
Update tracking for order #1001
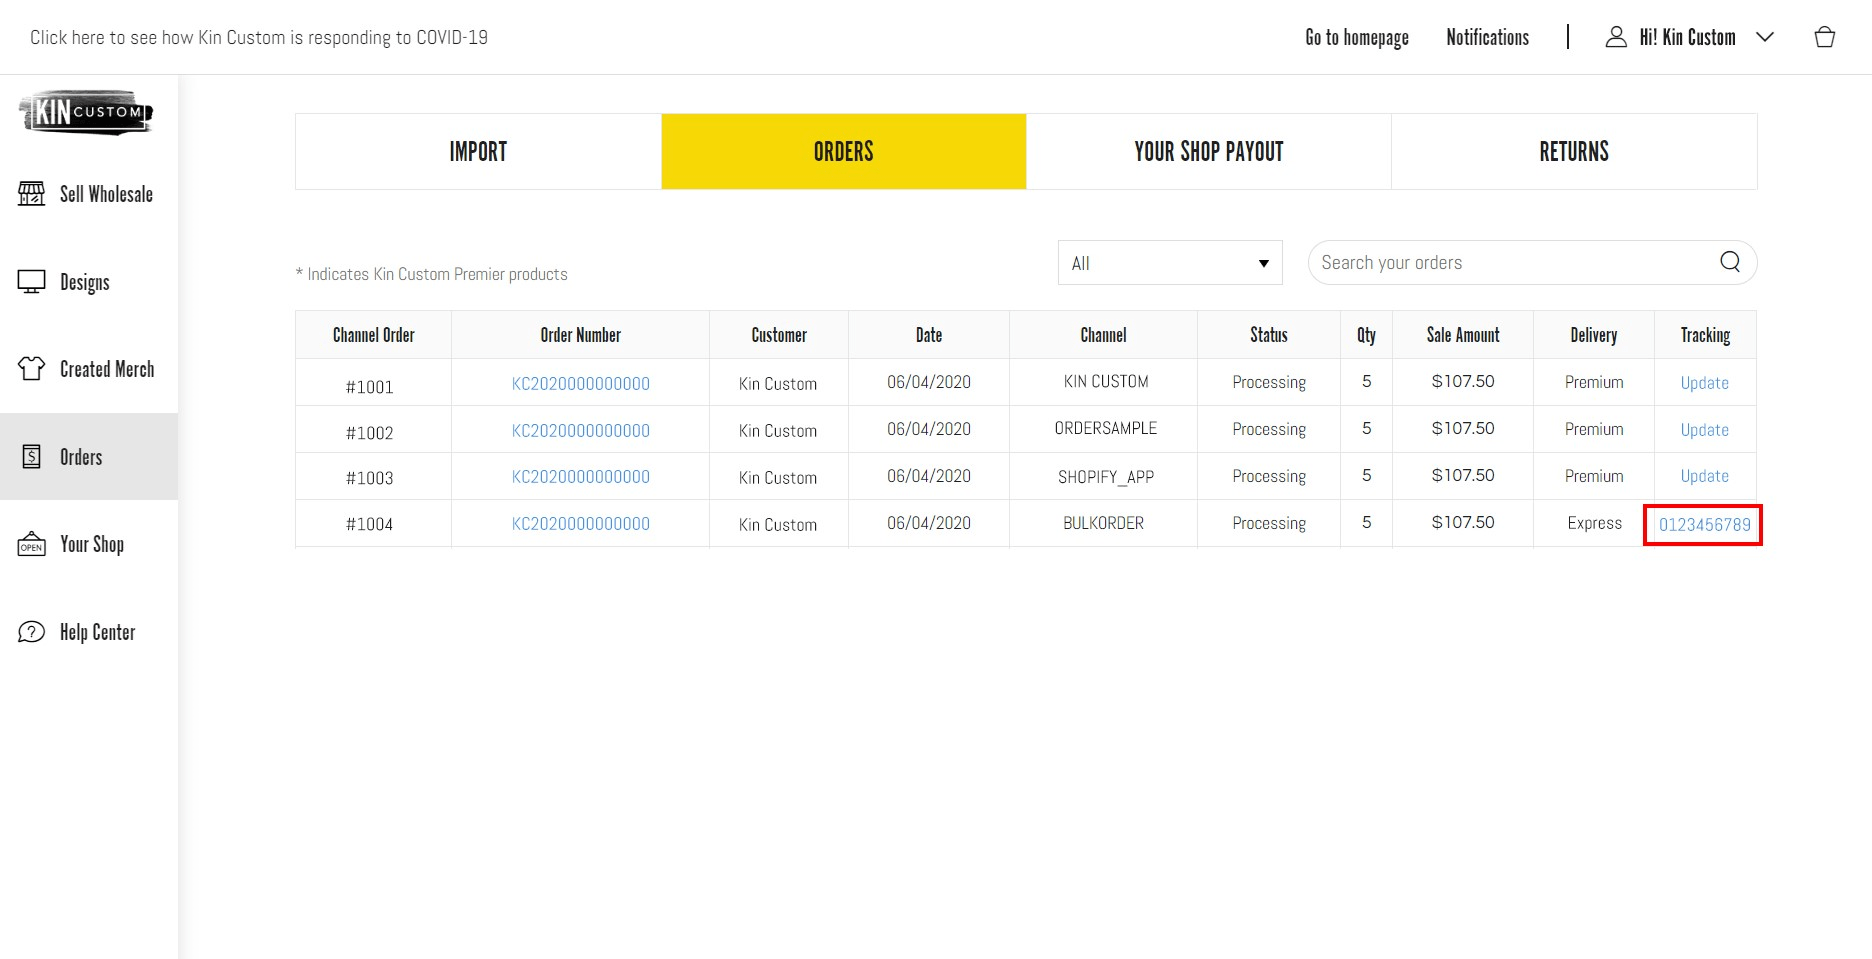click(x=1703, y=382)
